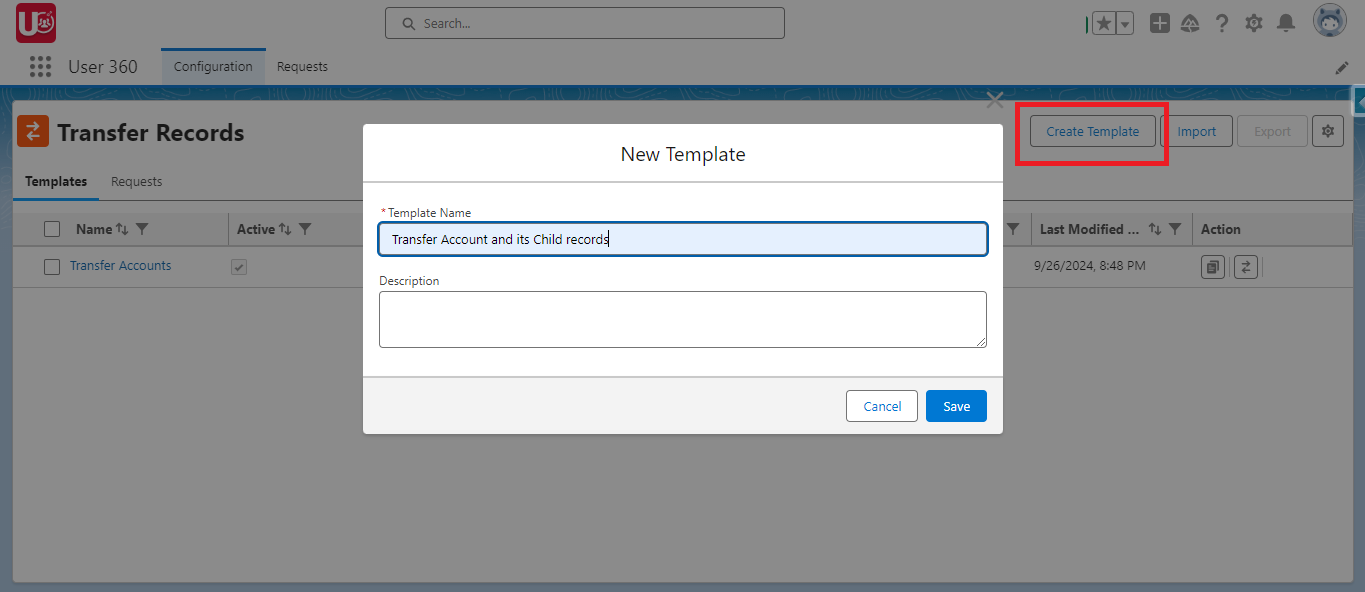Tick the Transfer Accounts row checkbox

(x=52, y=267)
